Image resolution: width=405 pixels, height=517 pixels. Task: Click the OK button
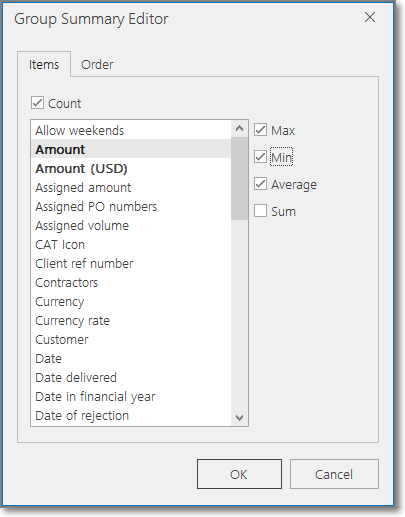click(239, 474)
